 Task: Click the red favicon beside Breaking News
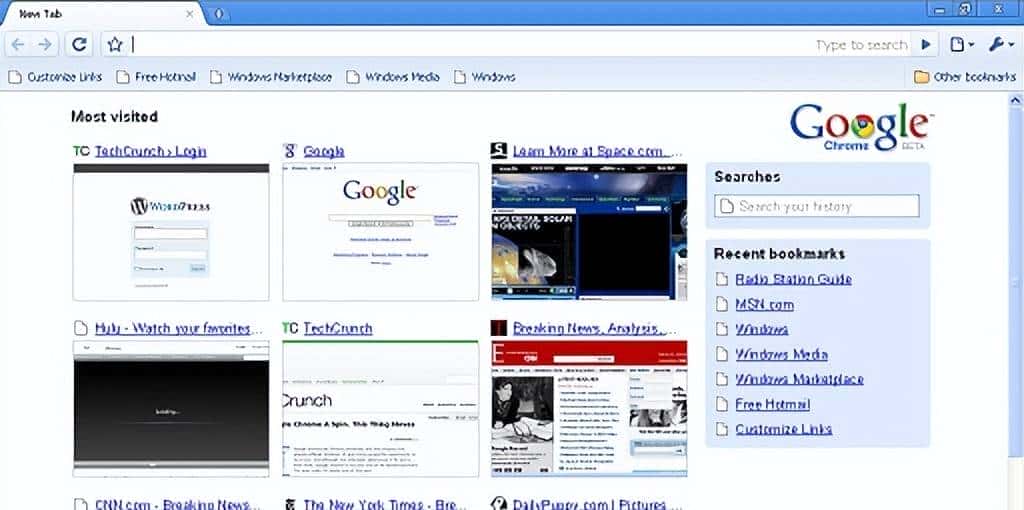[499, 328]
